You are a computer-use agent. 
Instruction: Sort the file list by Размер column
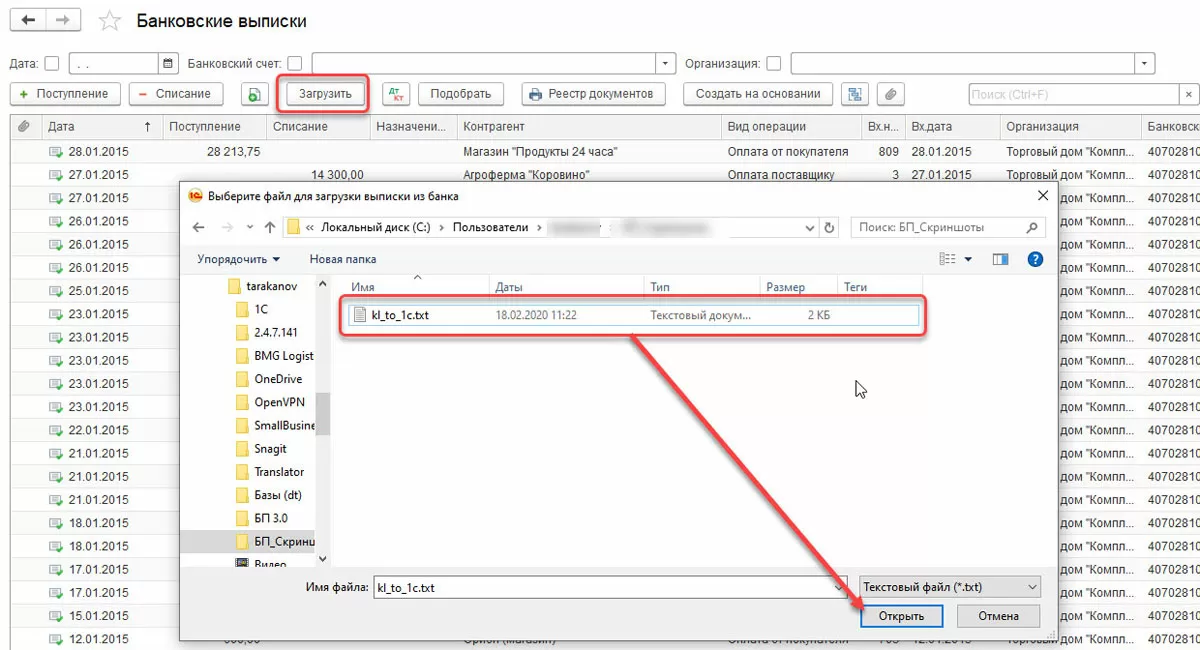pyautogui.click(x=797, y=287)
